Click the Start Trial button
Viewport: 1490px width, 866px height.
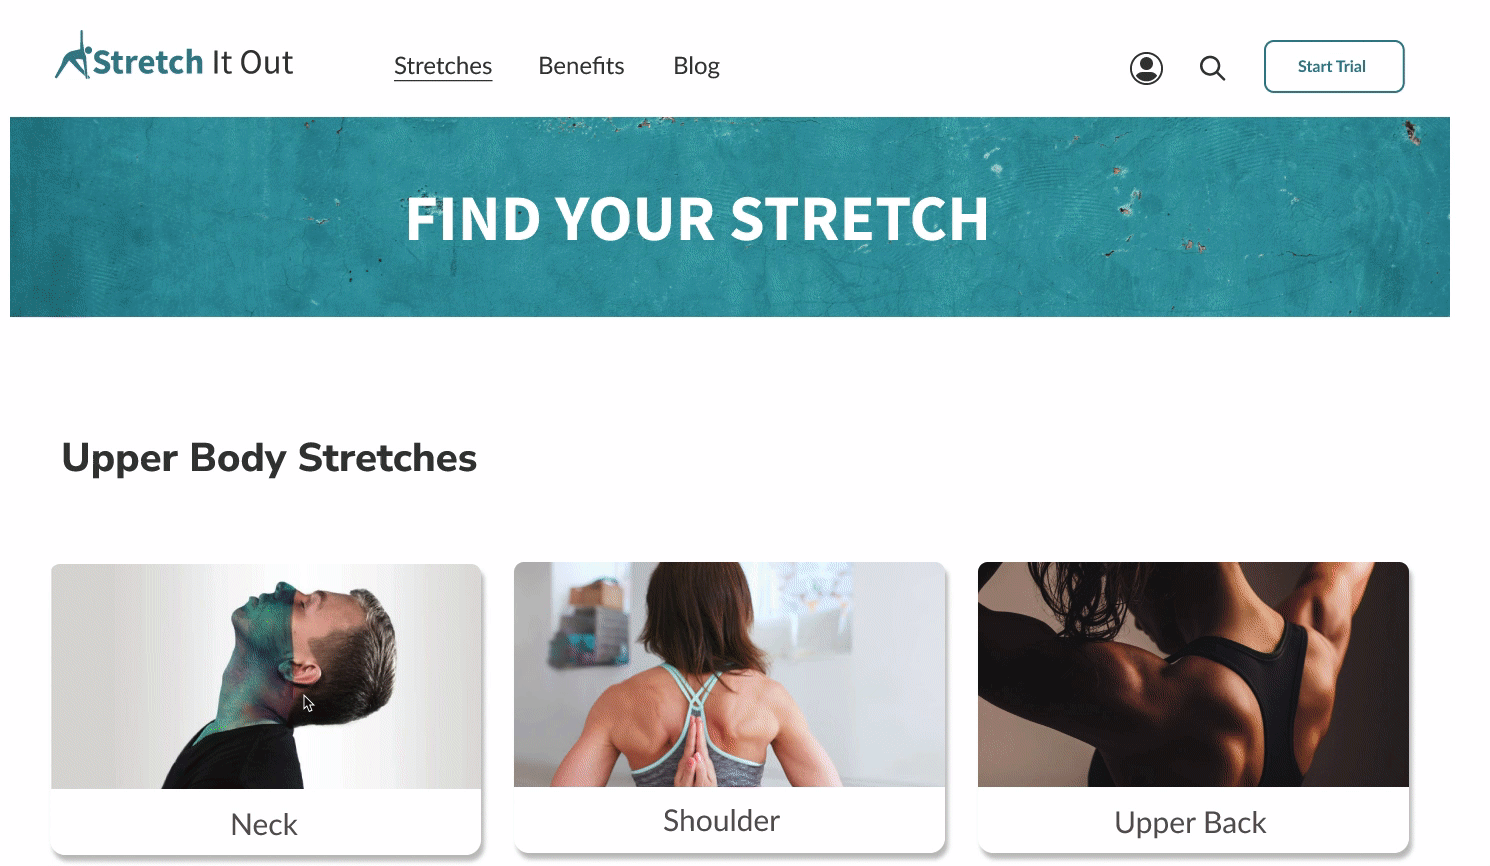coord(1334,67)
